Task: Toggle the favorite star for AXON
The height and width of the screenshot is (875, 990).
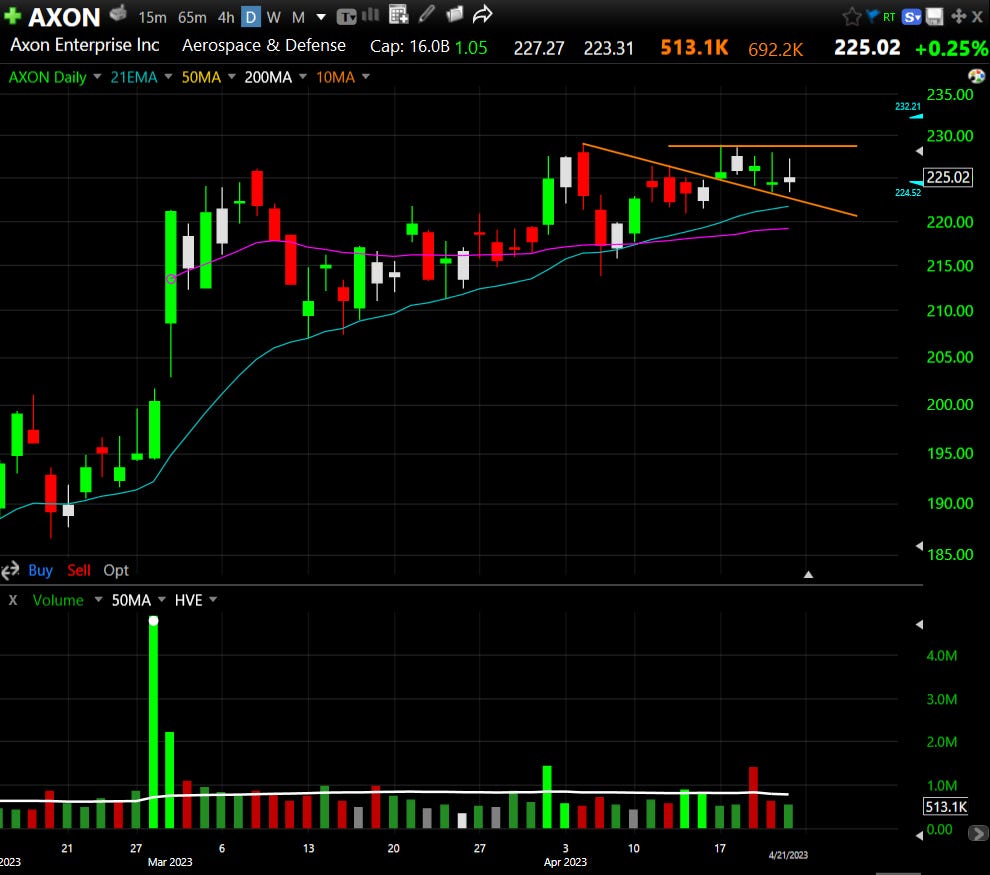Action: (x=852, y=17)
